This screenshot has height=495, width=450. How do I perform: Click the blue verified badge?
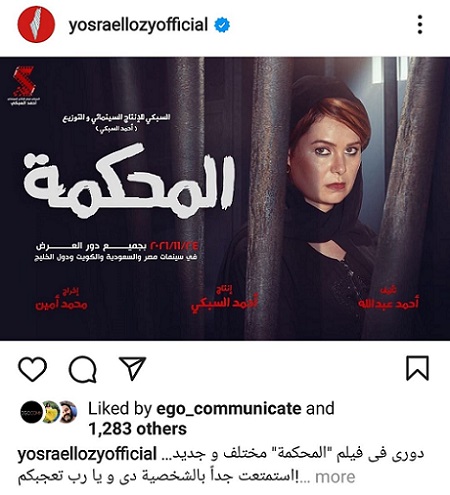click(222, 25)
